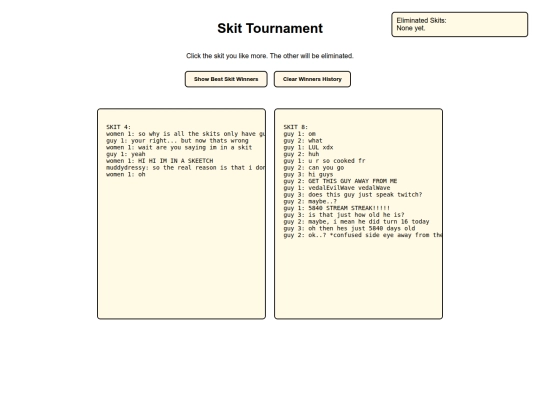Screen dimensions: 540x405
Task: Click the line 'women 1: oh'
Action: coord(126,175)
